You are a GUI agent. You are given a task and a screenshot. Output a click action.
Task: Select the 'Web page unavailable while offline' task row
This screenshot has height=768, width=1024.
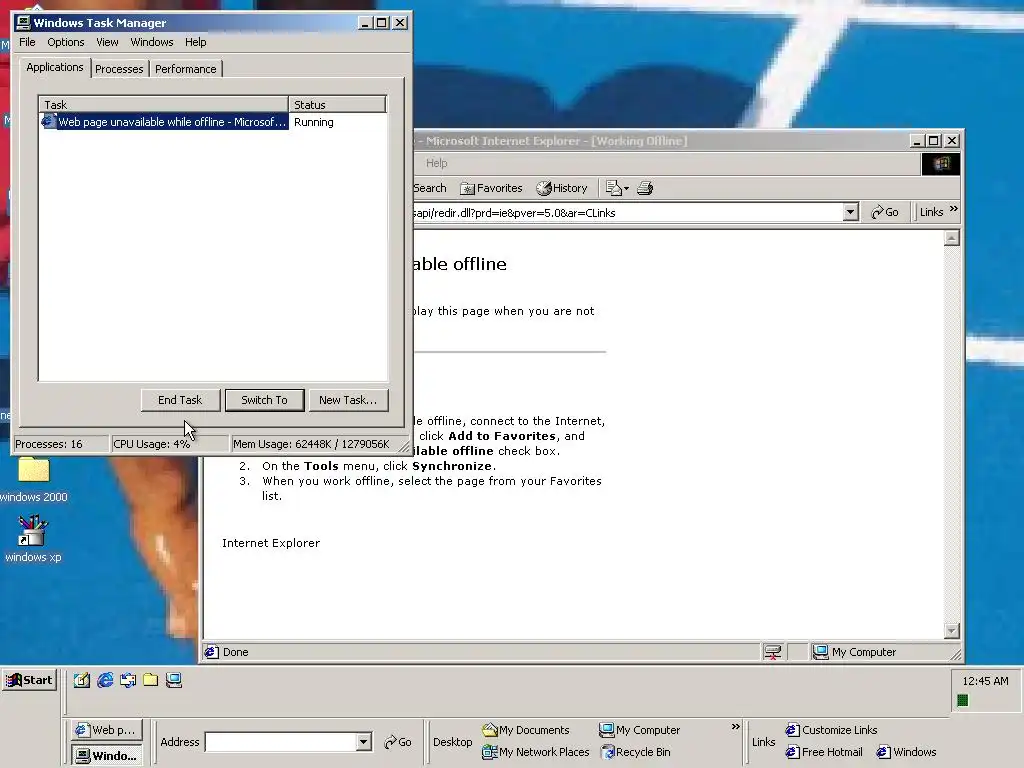[213, 122]
